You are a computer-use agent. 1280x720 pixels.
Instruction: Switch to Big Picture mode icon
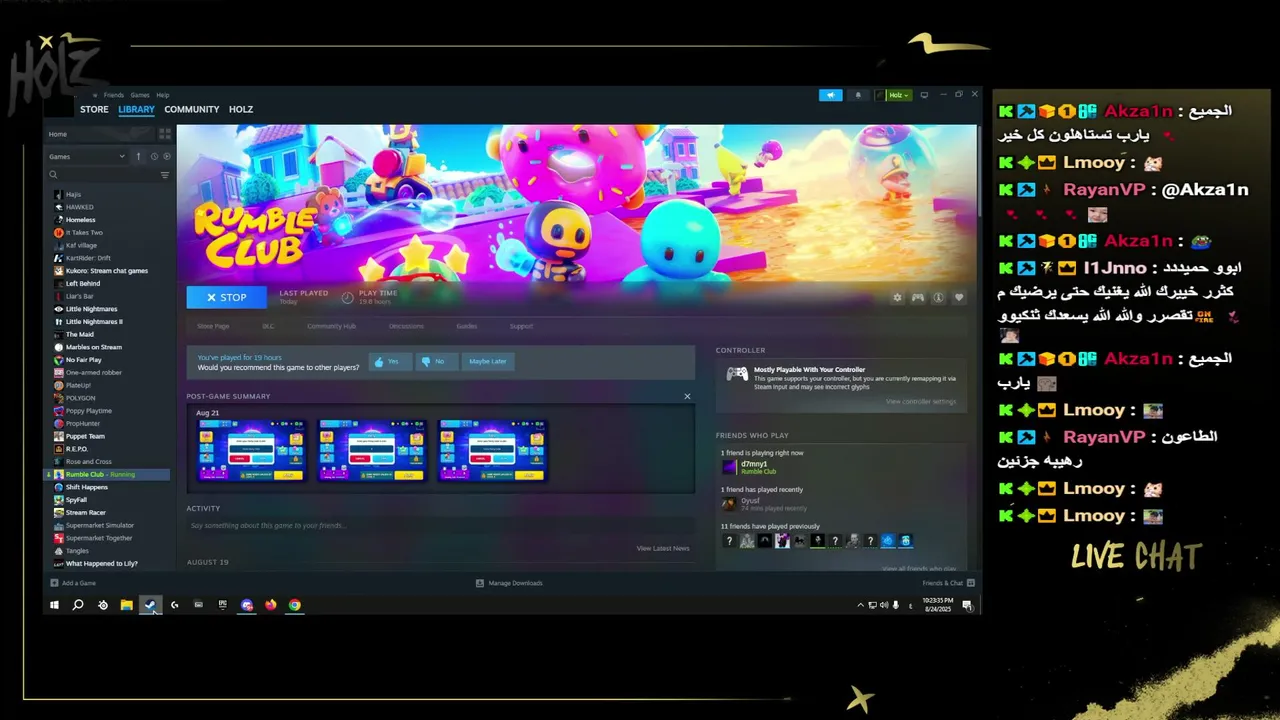(x=924, y=95)
